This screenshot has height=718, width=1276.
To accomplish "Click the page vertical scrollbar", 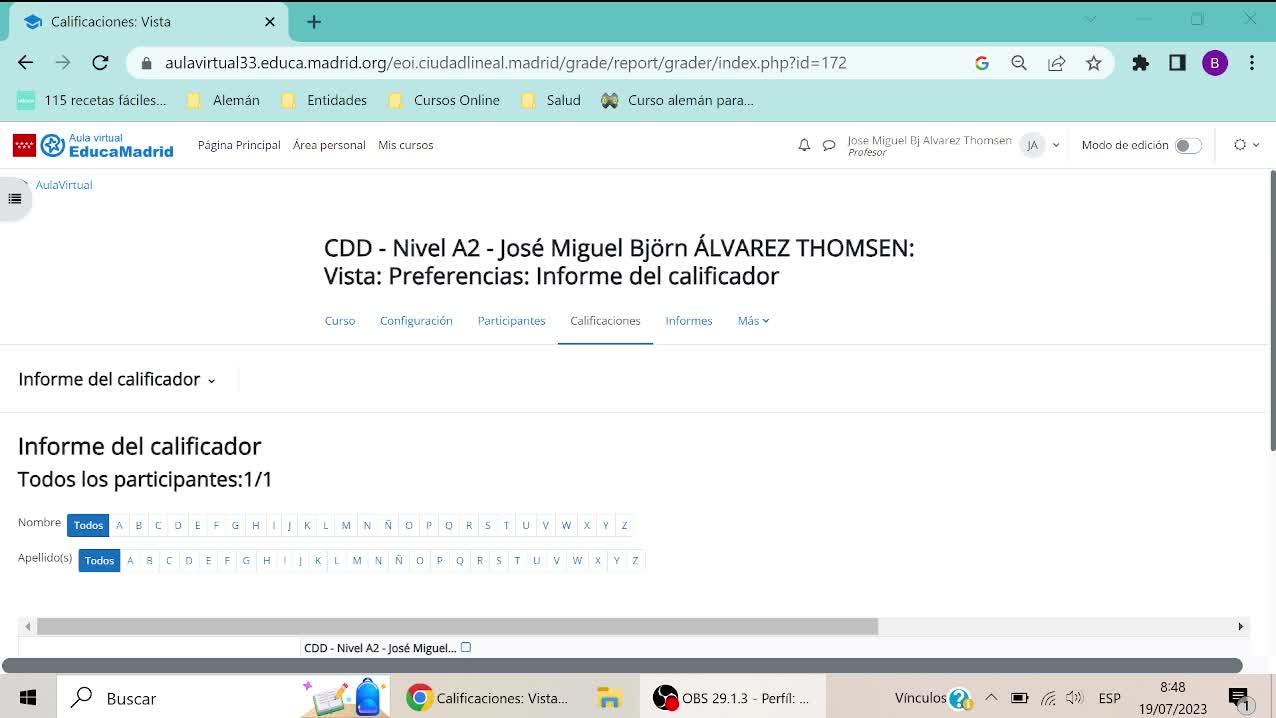I will pyautogui.click(x=1271, y=310).
